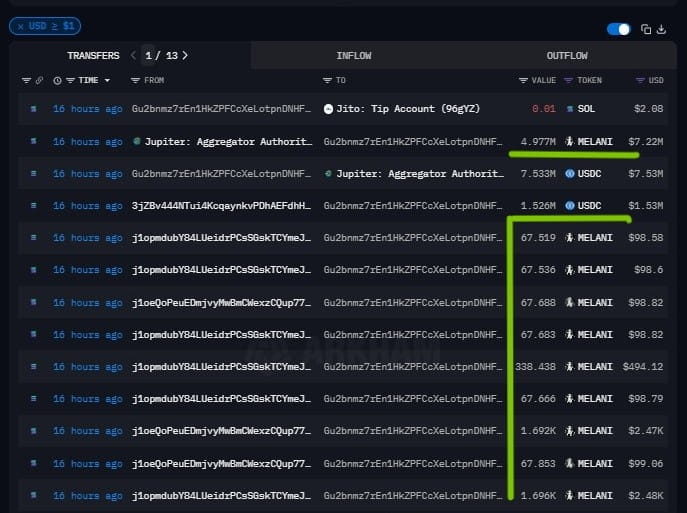Open transaction icon of 67.519 MELANI row
Screen dimensions: 687x513
click(33, 237)
